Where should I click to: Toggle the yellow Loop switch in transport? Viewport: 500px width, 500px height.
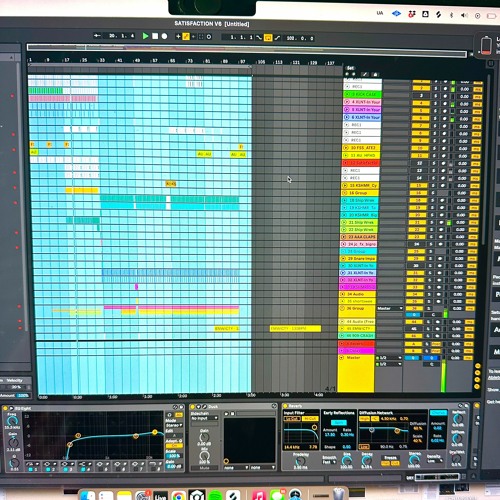tap(268, 38)
